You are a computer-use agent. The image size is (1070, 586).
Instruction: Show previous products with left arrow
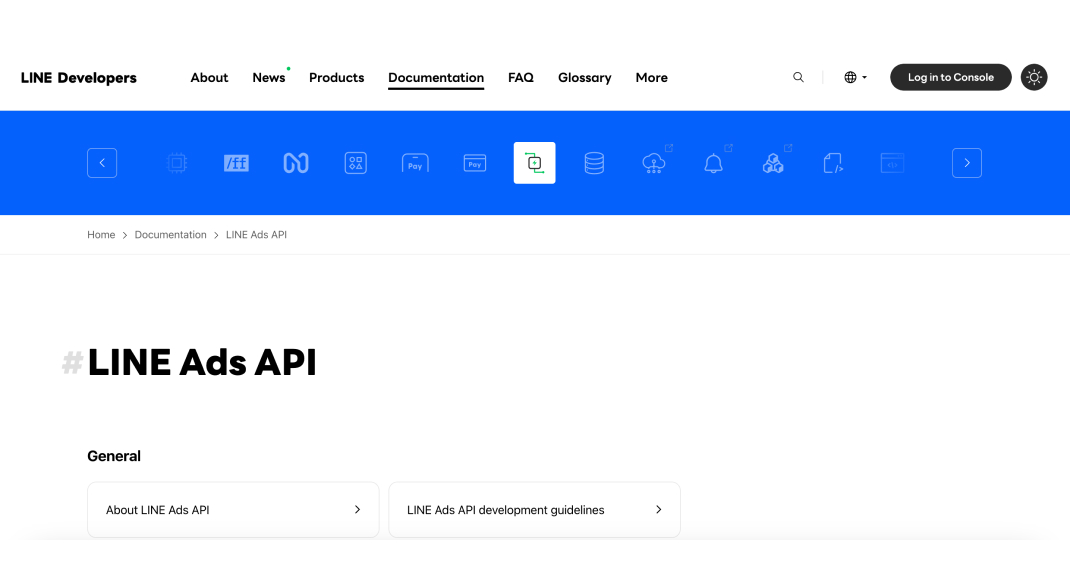(x=102, y=163)
